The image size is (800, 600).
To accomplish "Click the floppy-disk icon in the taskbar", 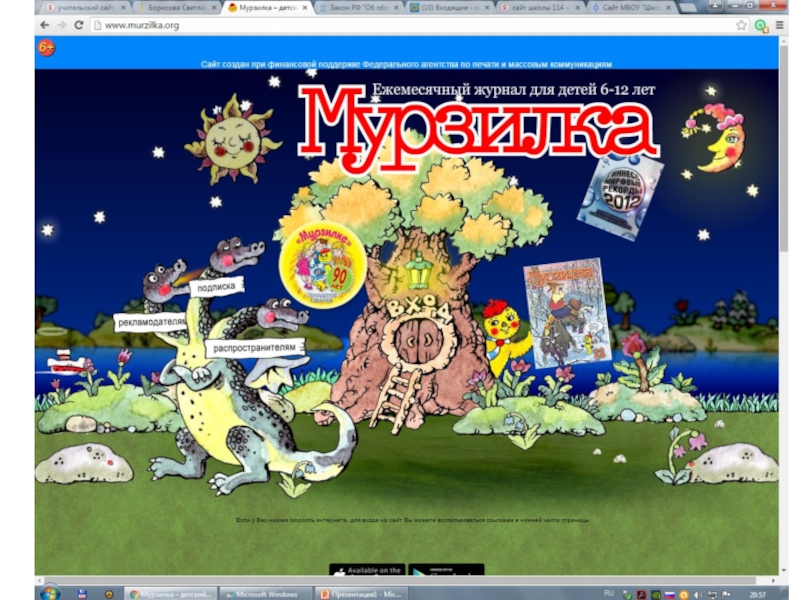I will pyautogui.click(x=82, y=594).
